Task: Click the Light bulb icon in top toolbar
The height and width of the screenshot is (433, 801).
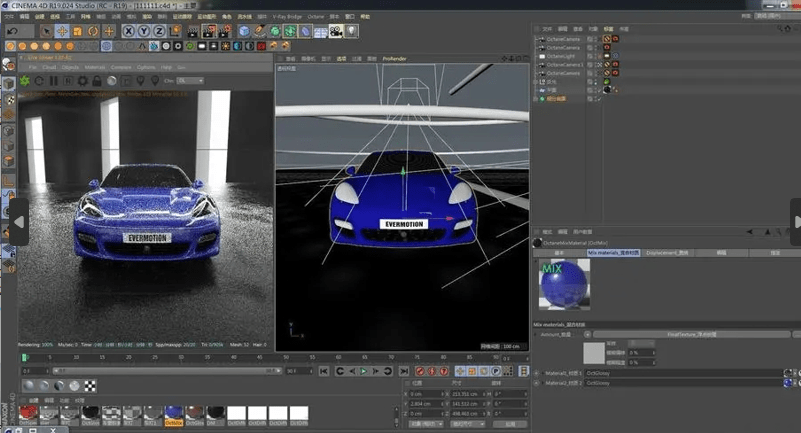Action: 351,32
